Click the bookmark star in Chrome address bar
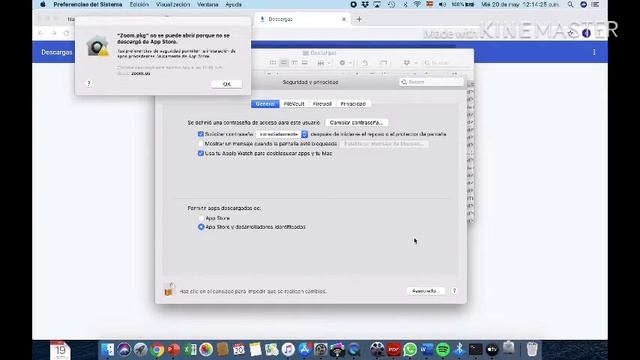The image size is (640, 360). point(571,33)
